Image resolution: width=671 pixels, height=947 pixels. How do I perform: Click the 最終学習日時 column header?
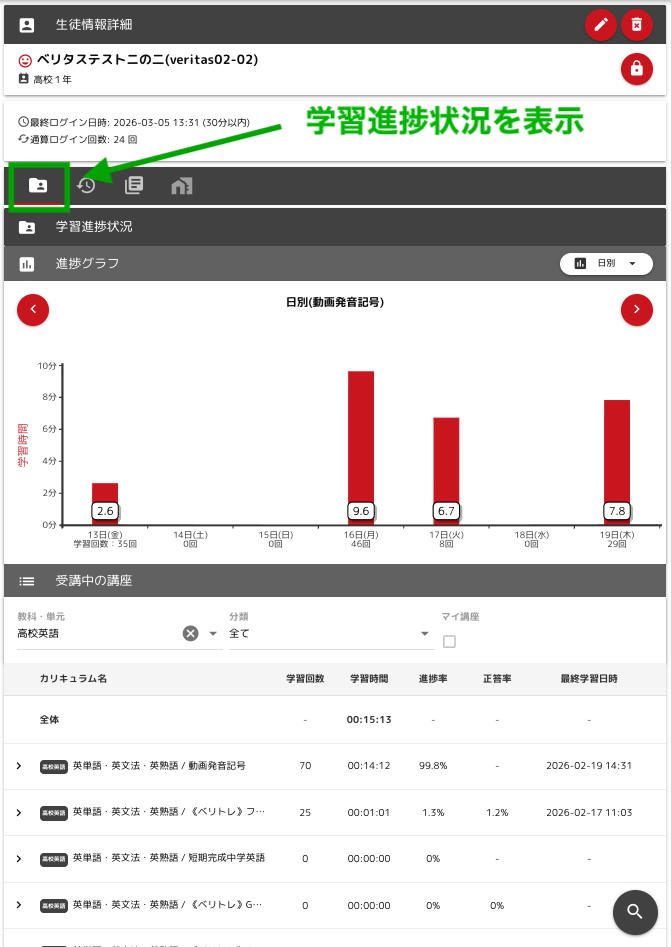point(589,679)
